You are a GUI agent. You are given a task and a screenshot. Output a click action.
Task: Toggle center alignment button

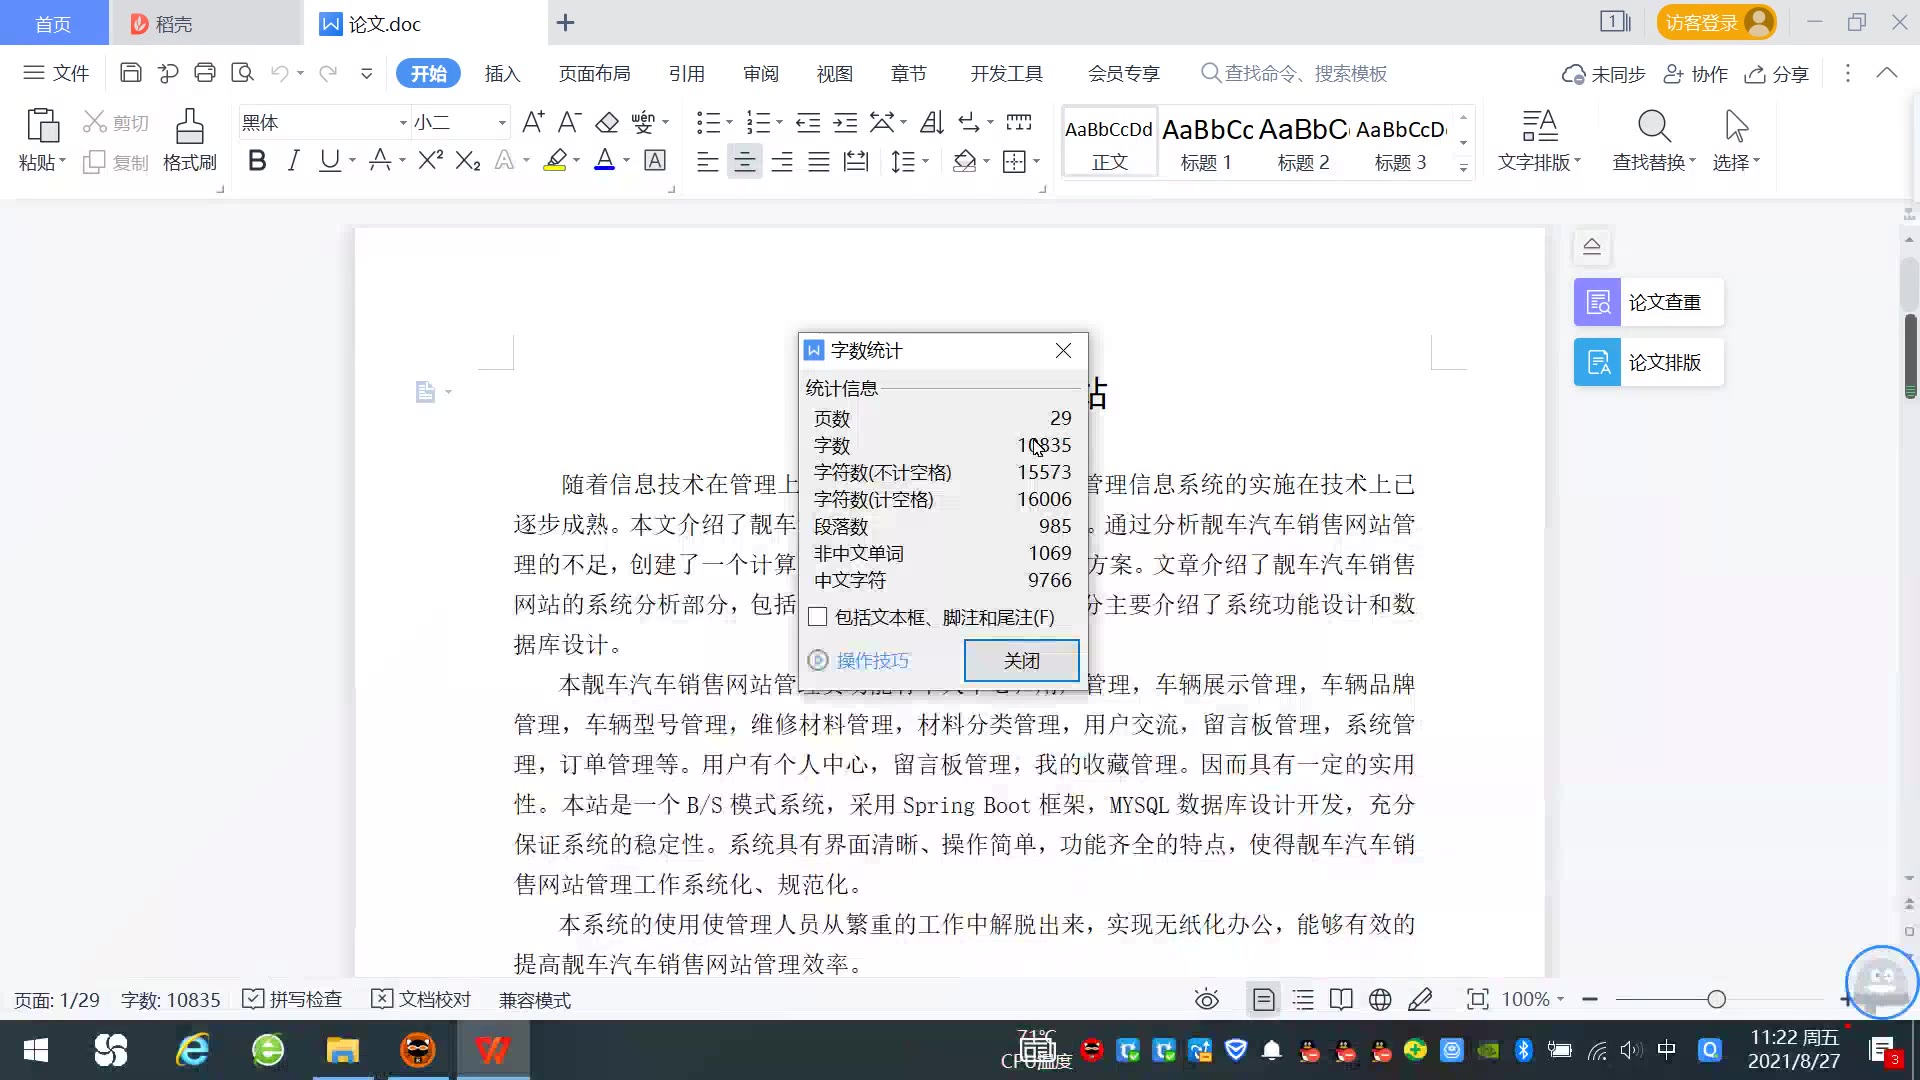(x=744, y=161)
